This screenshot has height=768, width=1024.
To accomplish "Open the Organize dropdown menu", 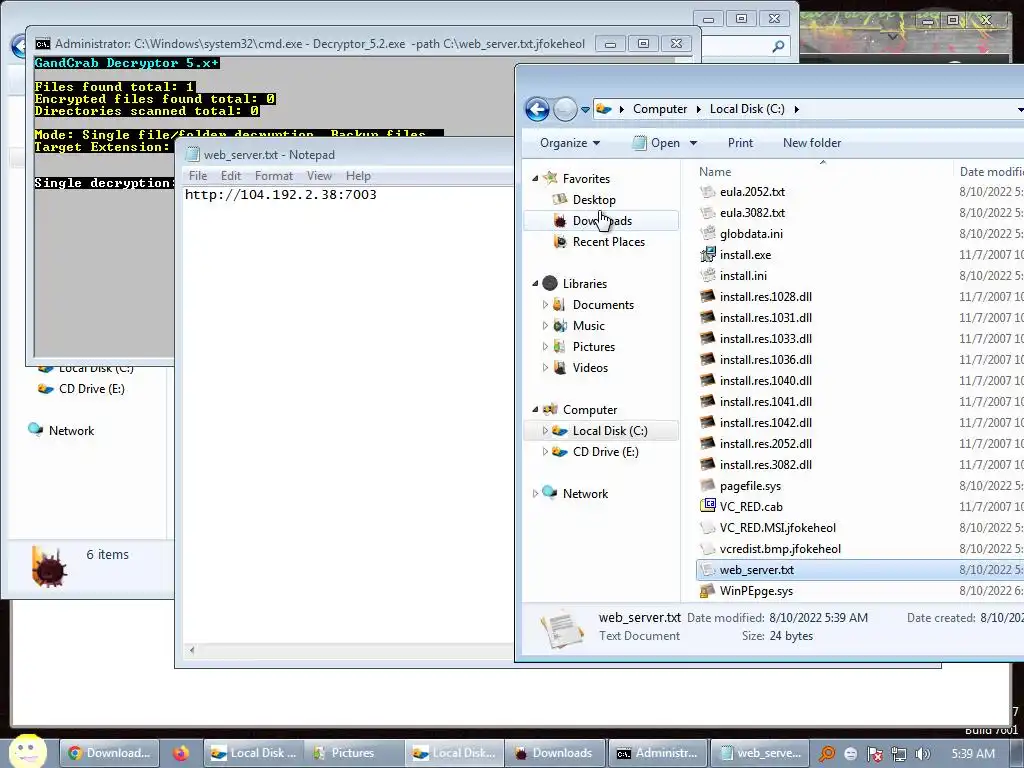I will [x=569, y=143].
